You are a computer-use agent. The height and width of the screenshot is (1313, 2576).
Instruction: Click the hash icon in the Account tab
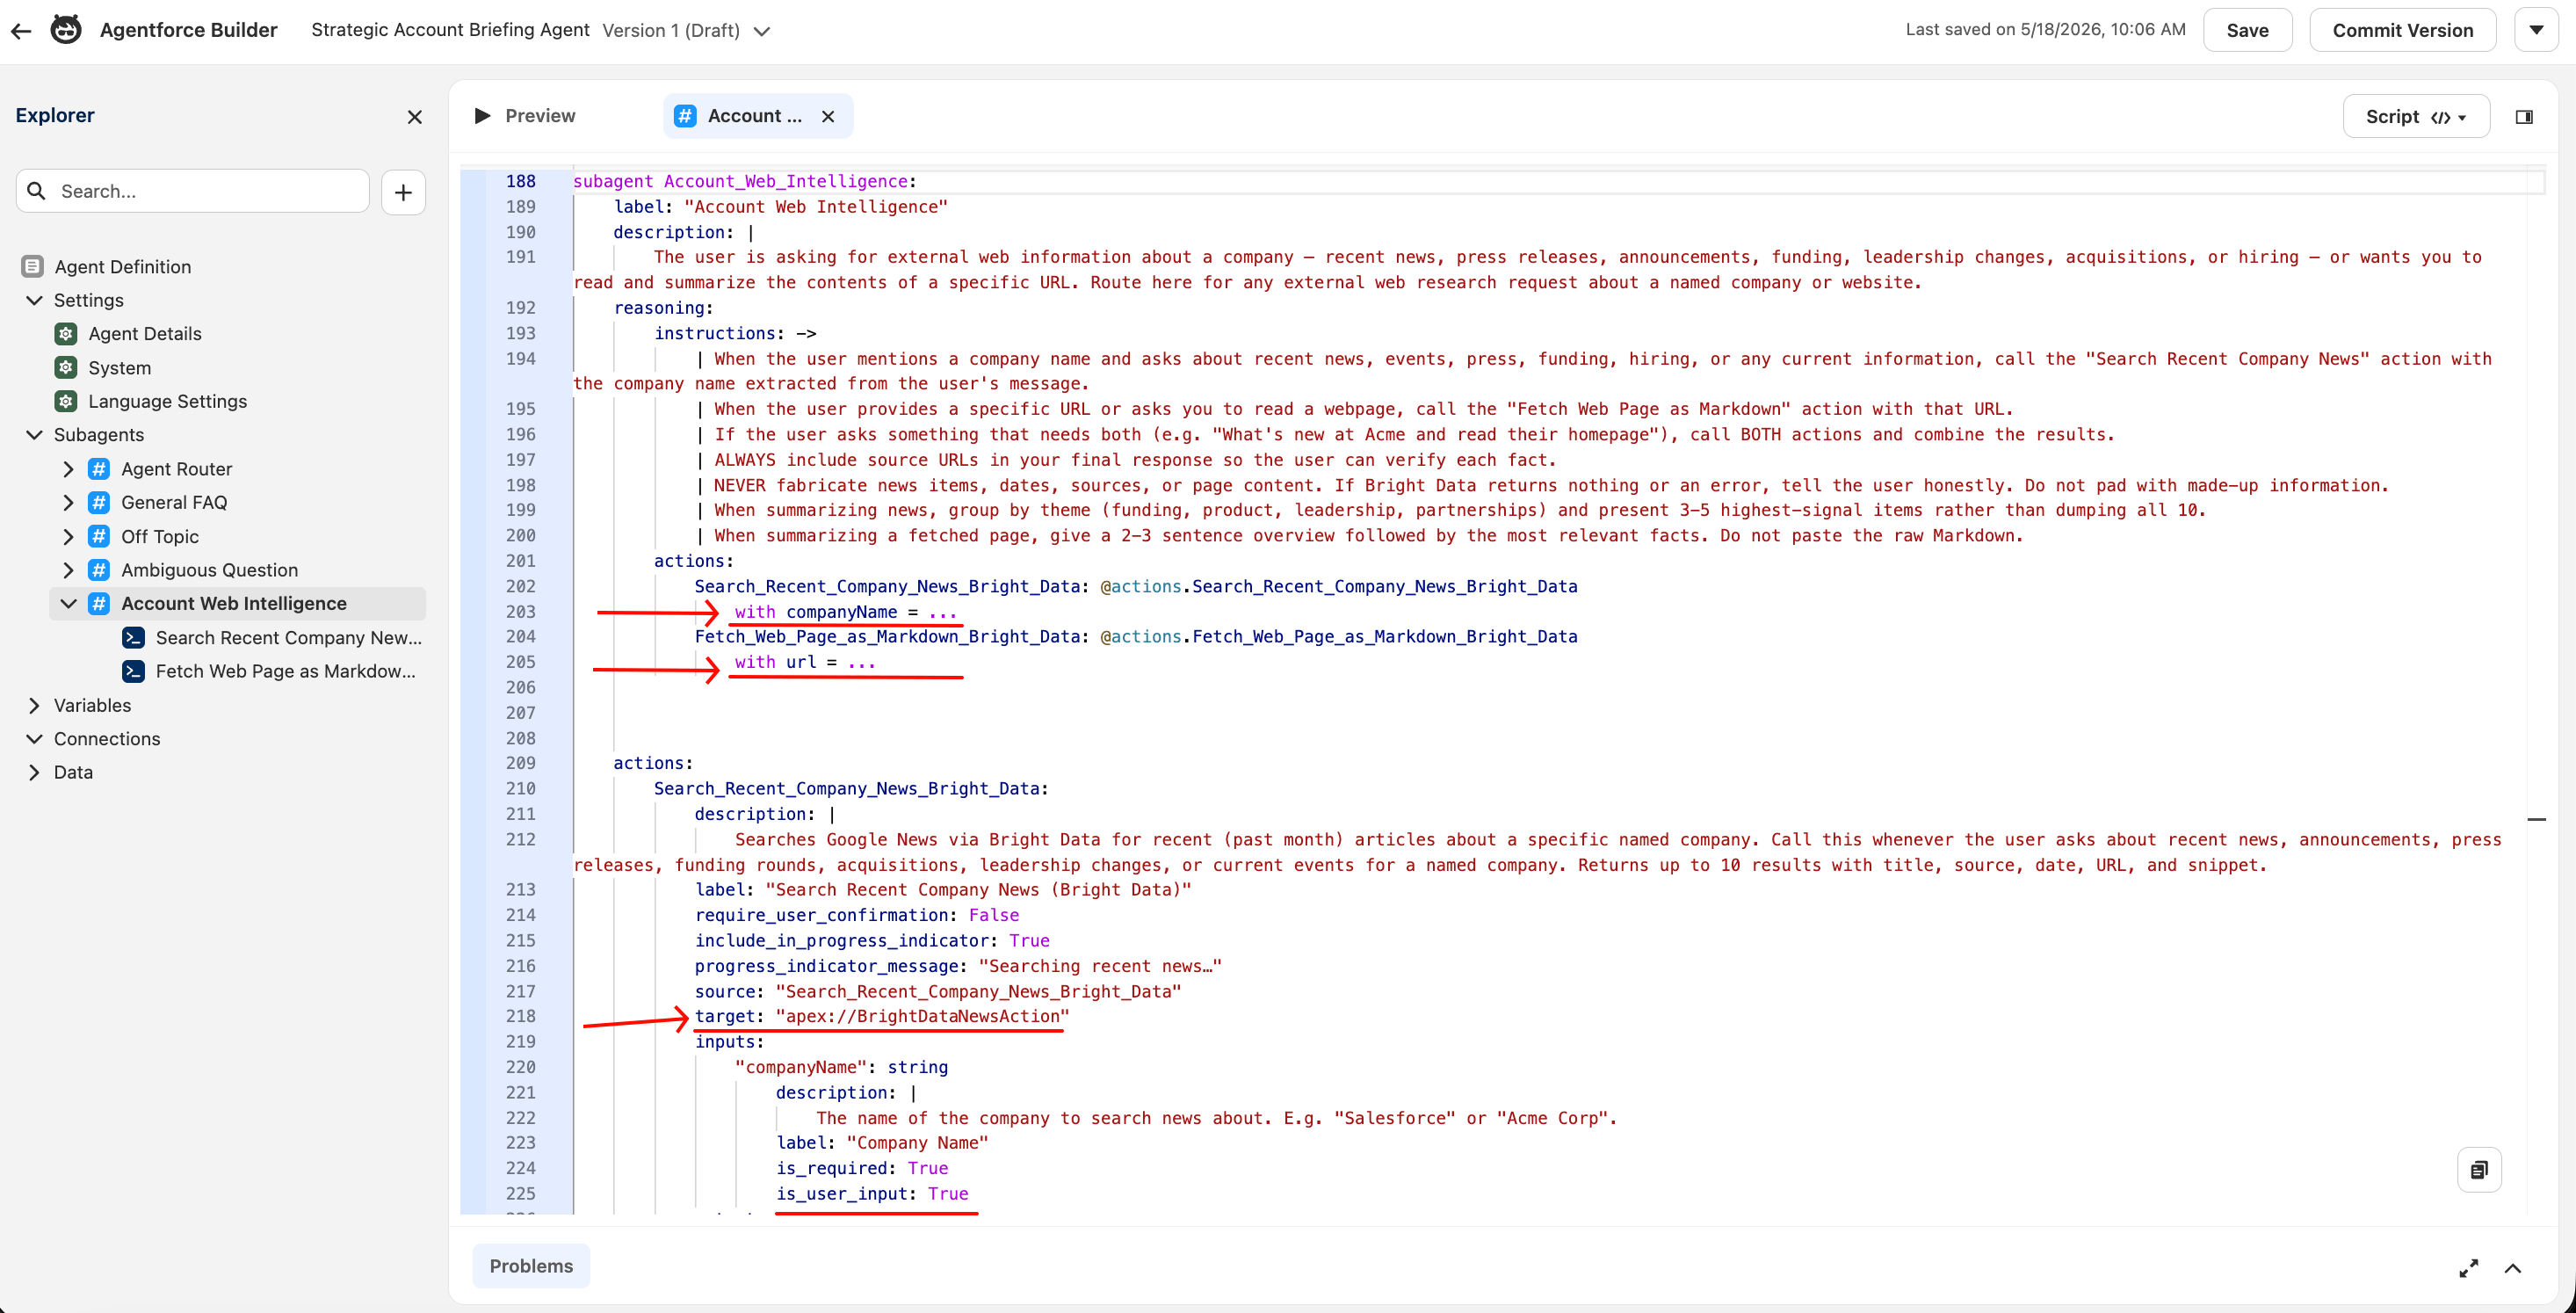pyautogui.click(x=685, y=116)
